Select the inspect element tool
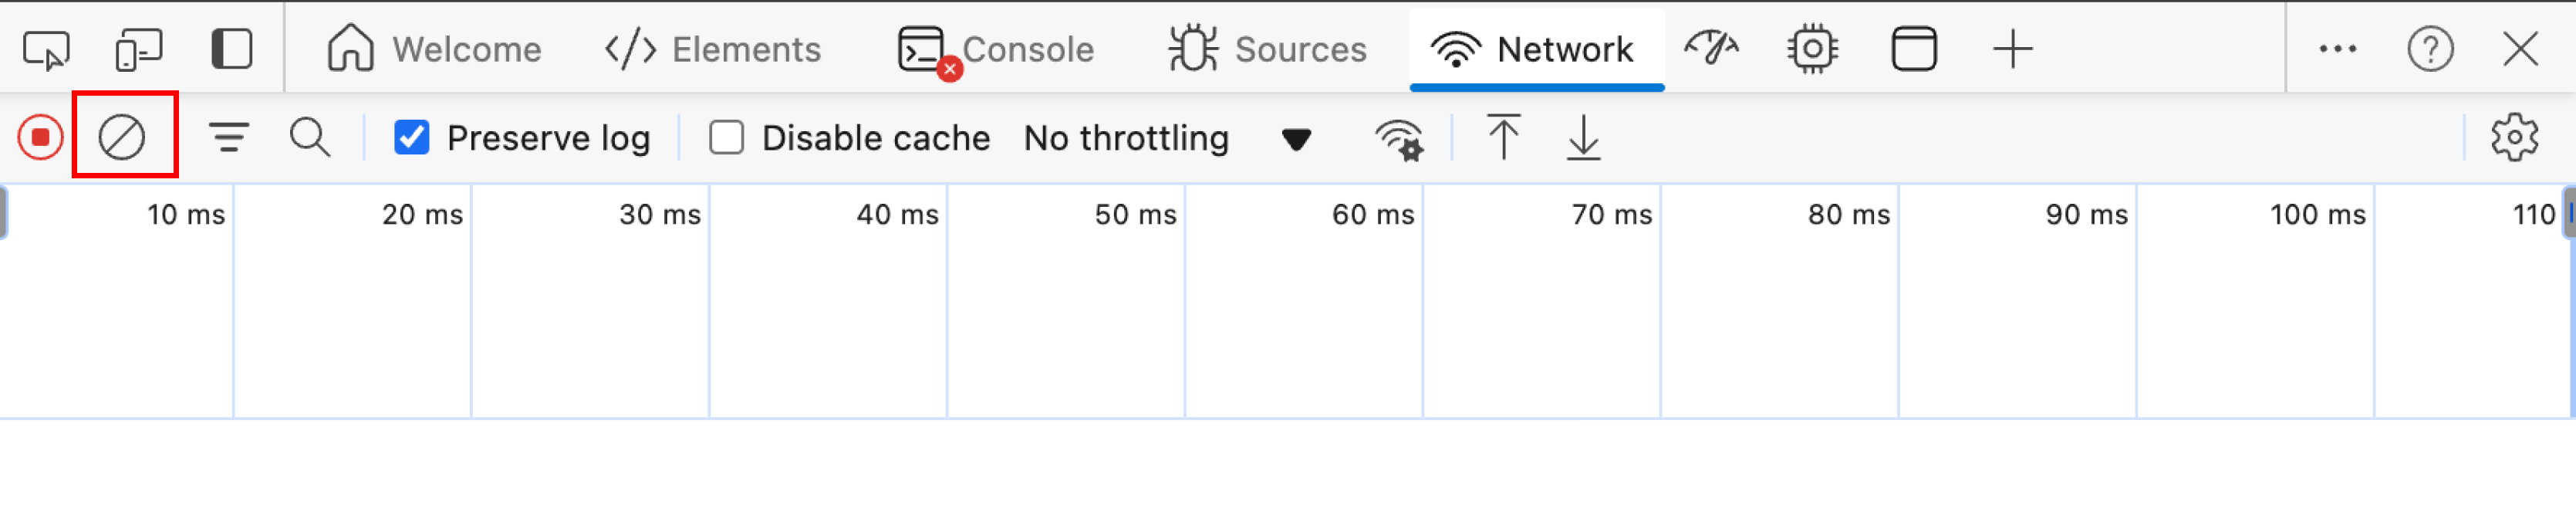Screen dimensions: 2576x518 click(46, 49)
